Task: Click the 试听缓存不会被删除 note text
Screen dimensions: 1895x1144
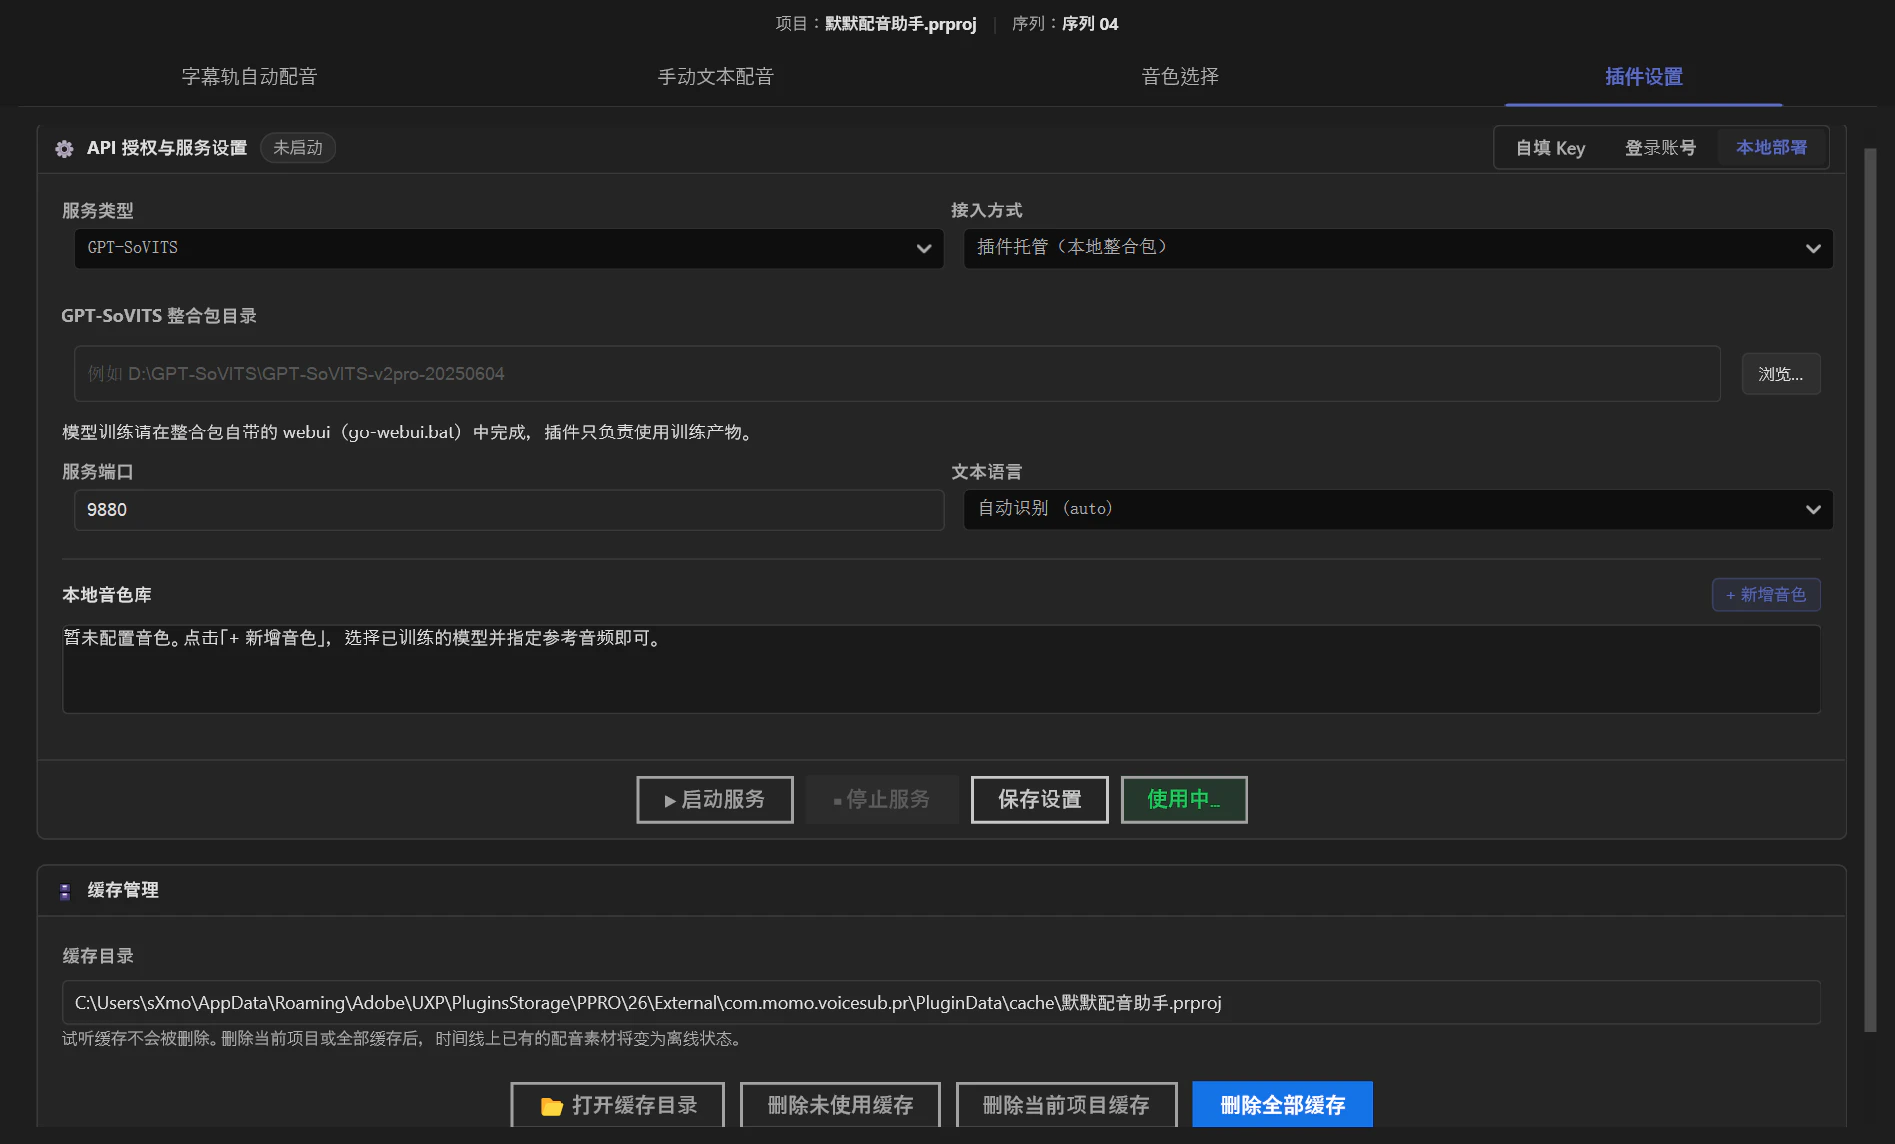Action: coord(404,1039)
